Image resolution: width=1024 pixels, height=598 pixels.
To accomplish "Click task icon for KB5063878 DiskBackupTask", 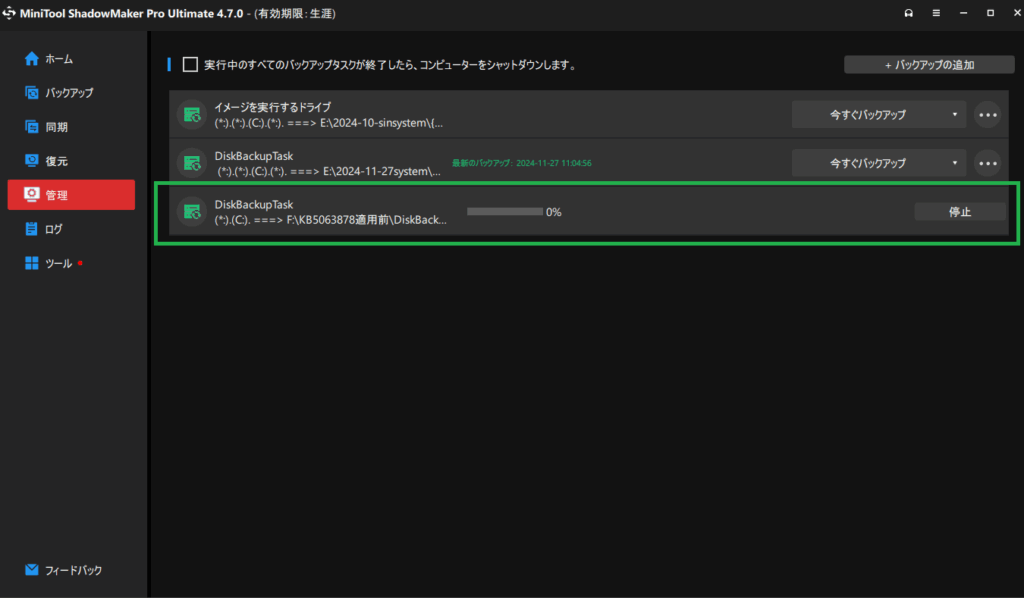I will coord(192,212).
